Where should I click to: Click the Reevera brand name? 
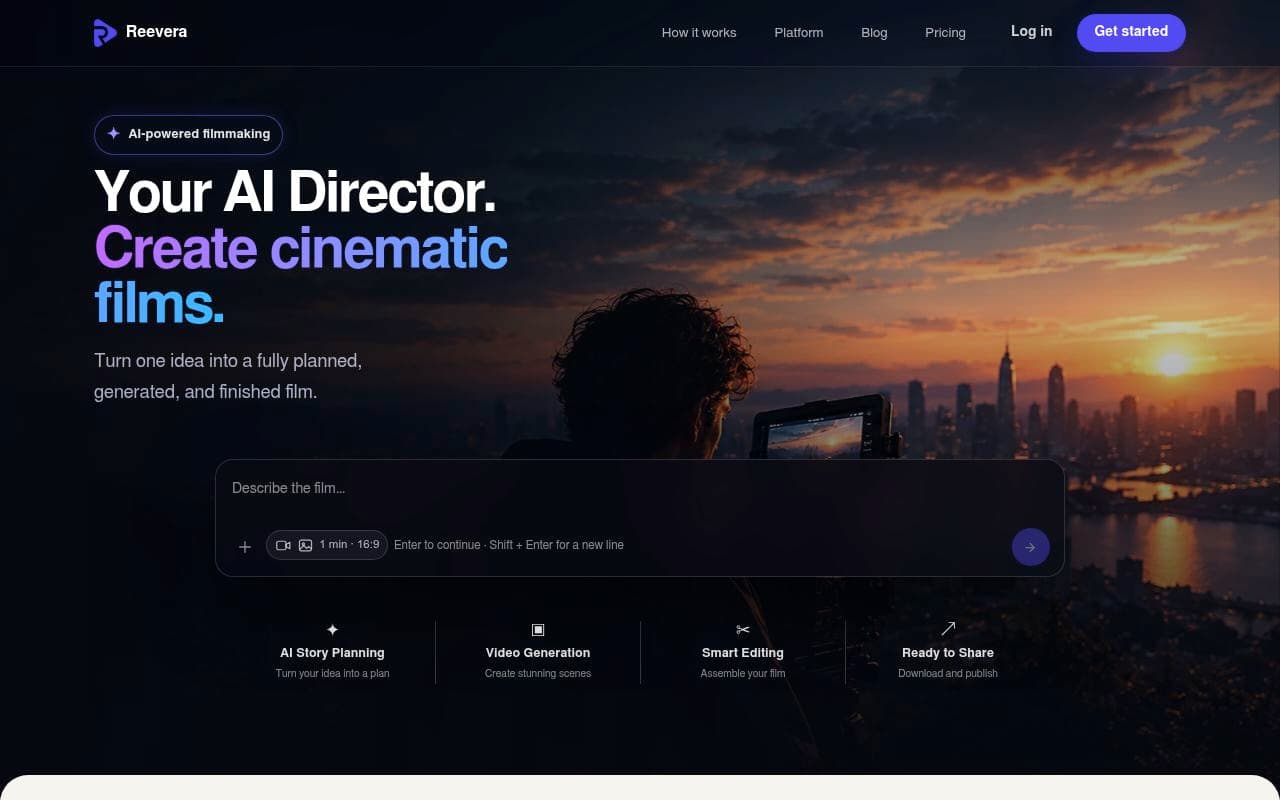coord(156,32)
